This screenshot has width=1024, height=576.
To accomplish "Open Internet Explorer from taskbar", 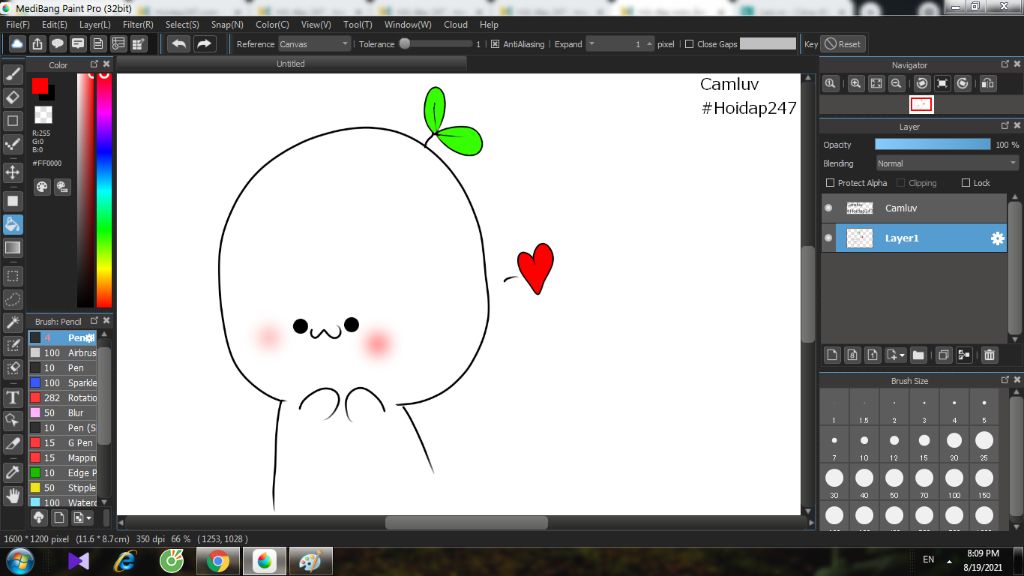I will (125, 562).
